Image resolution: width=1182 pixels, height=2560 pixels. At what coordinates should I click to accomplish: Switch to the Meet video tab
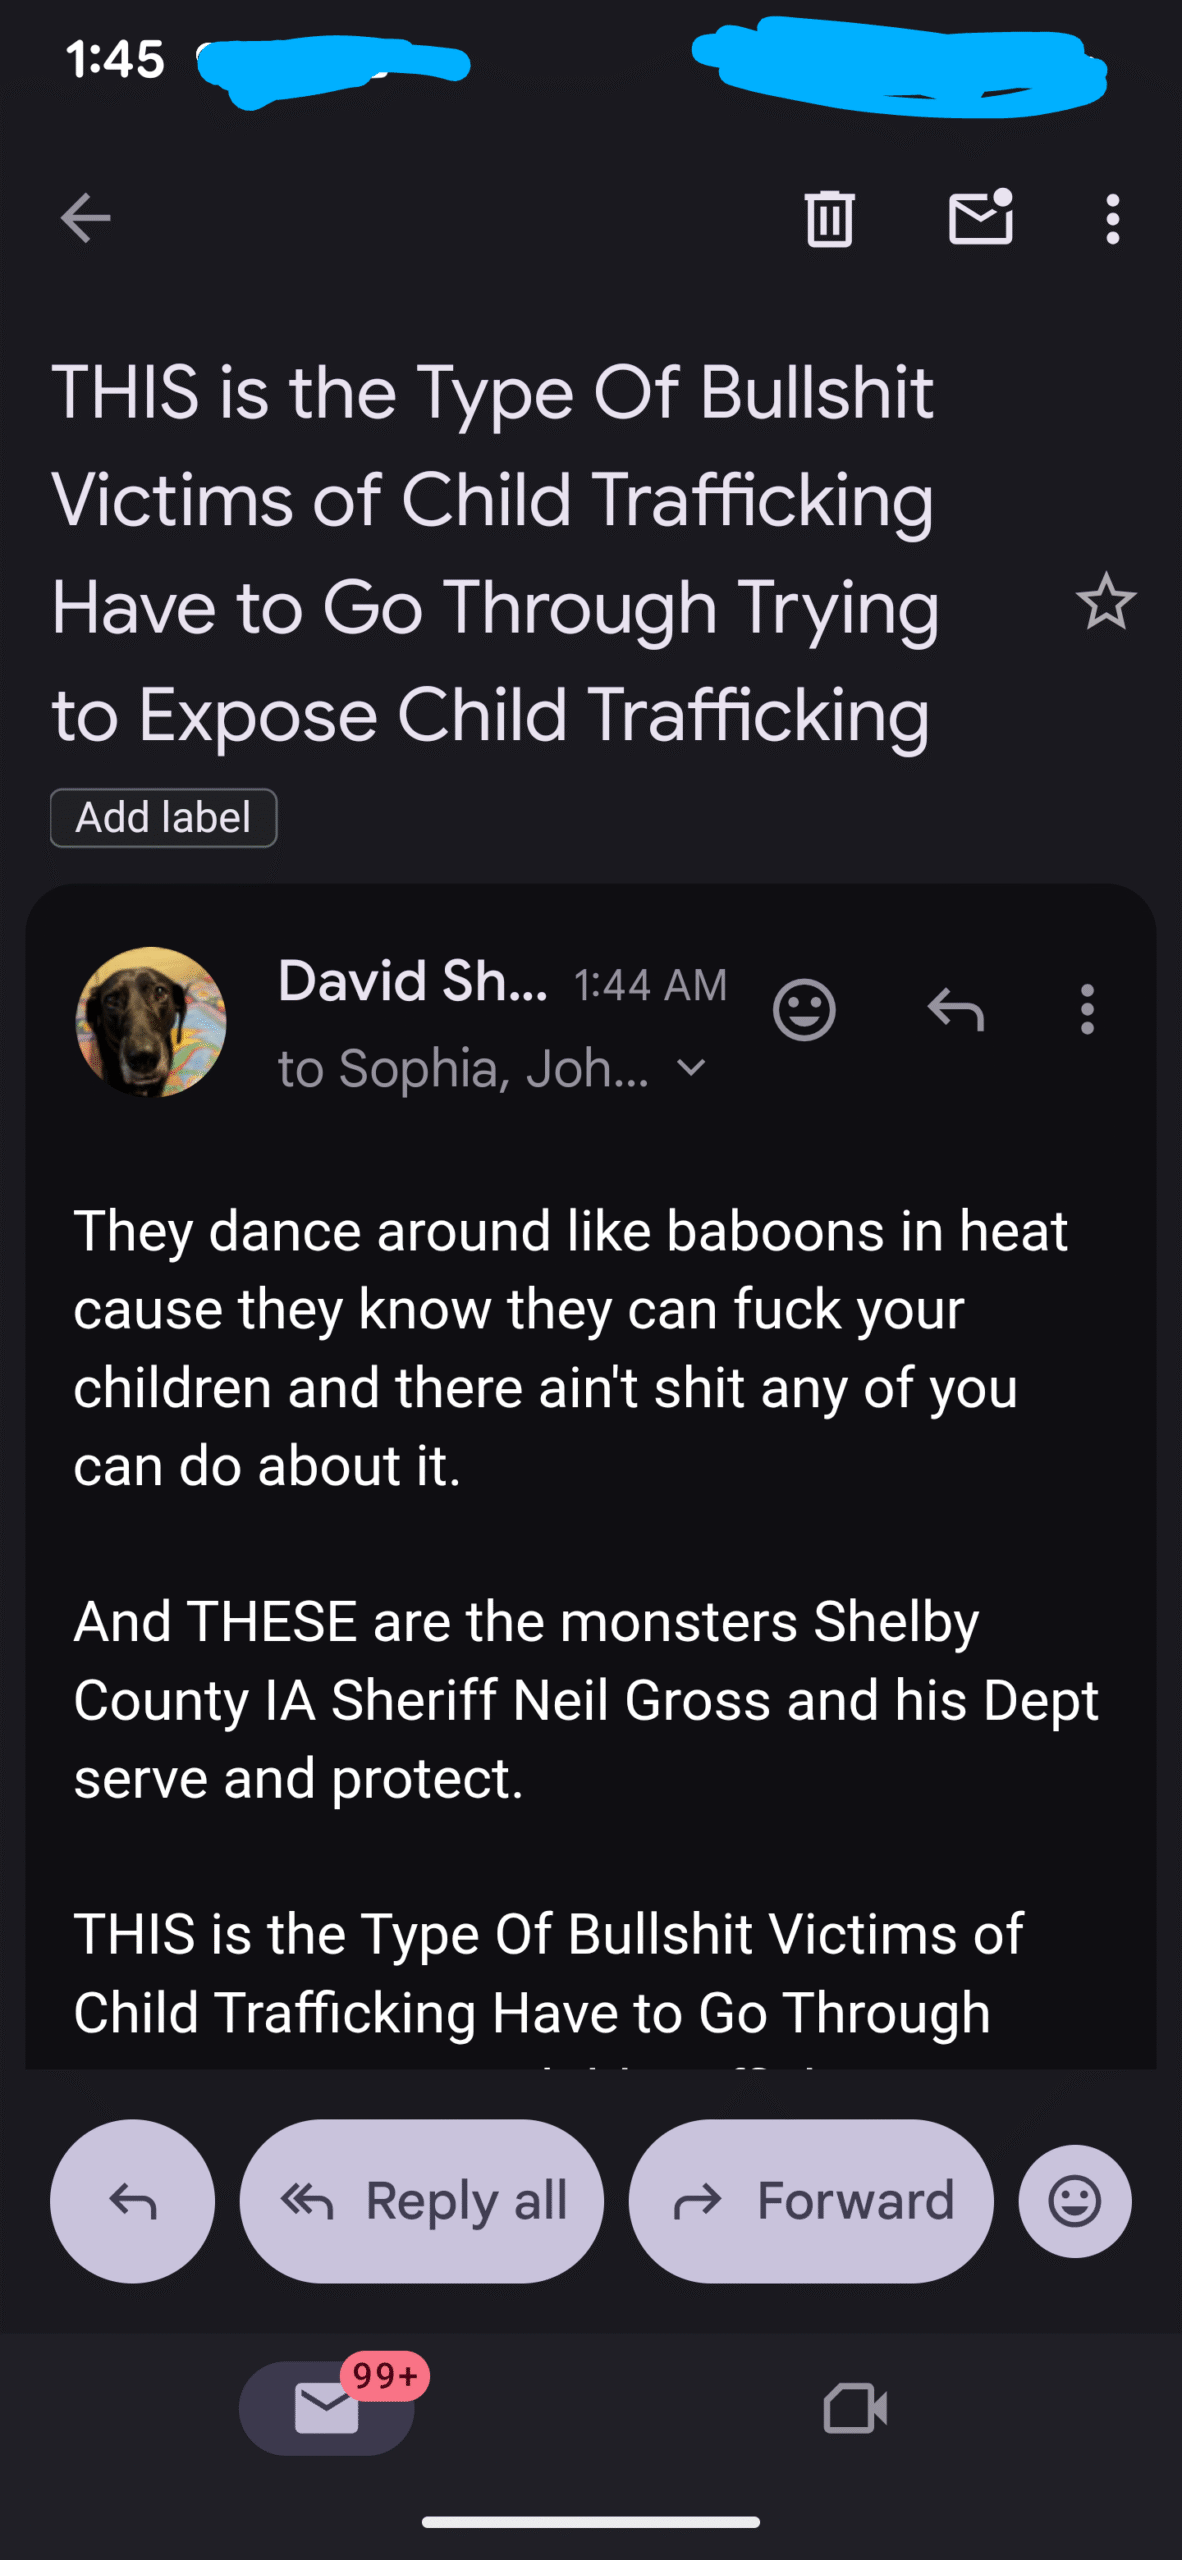pos(855,2408)
